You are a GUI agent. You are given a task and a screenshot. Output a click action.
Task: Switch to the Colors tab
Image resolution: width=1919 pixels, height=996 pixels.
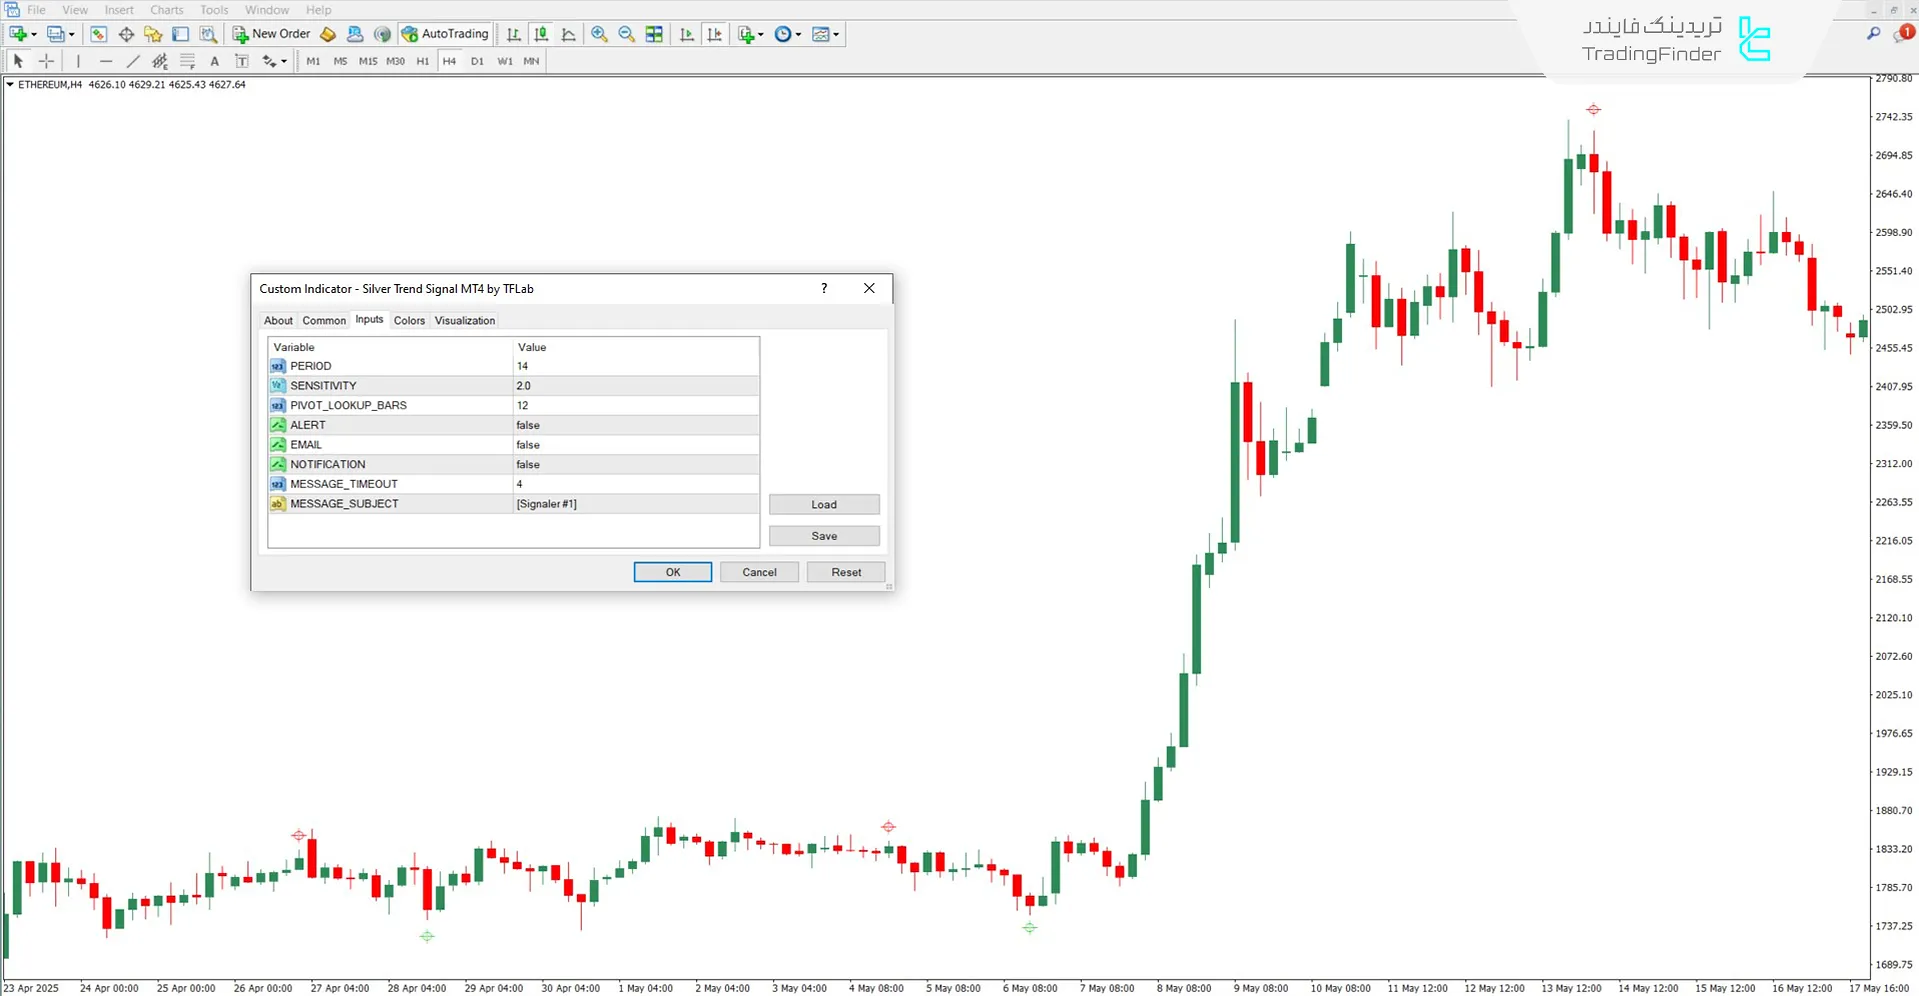pyautogui.click(x=409, y=320)
